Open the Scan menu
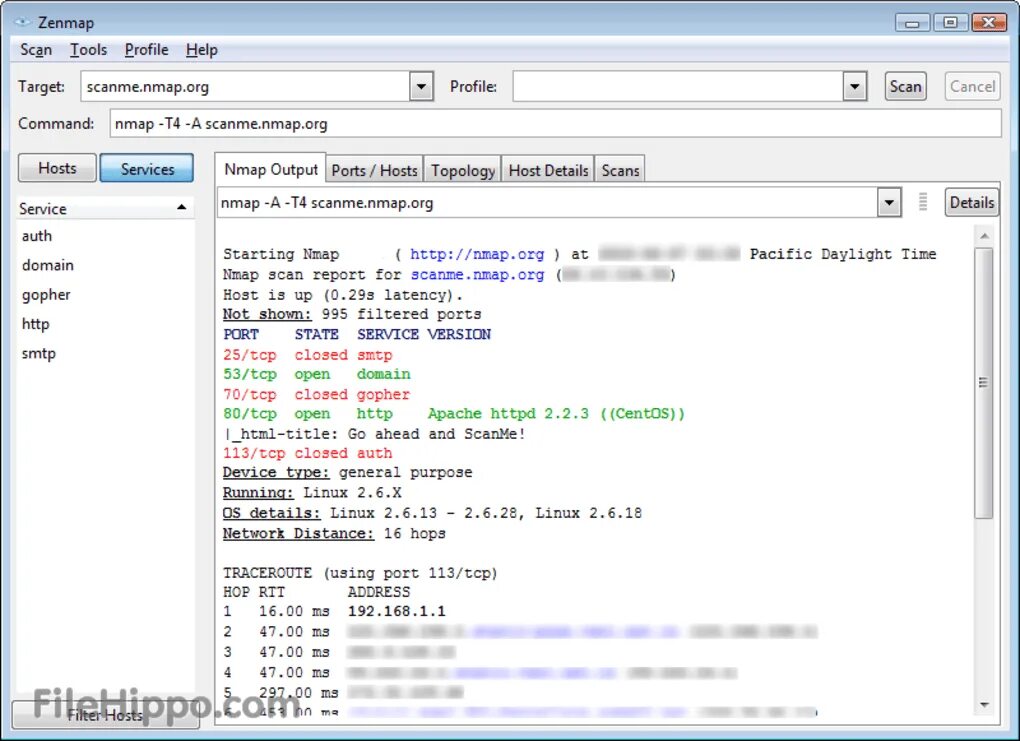1020x741 pixels. click(36, 50)
